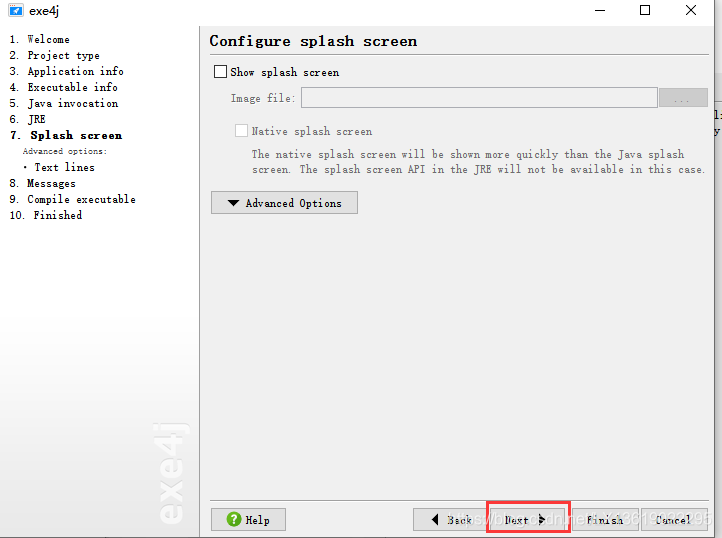This screenshot has height=538, width=722.
Task: Toggle the Native splash screen checkbox
Action: point(241,131)
